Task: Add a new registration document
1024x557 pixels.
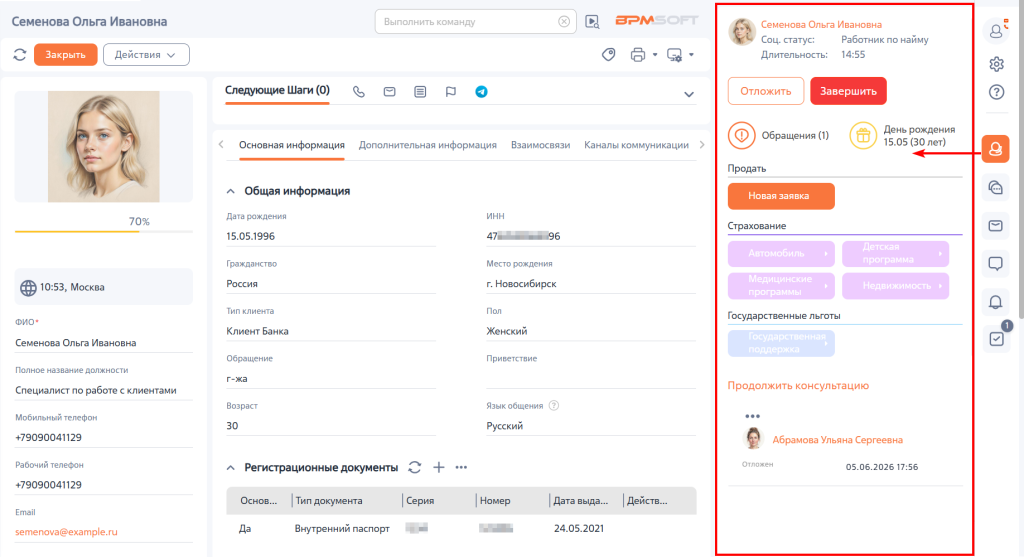Action: pos(439,468)
